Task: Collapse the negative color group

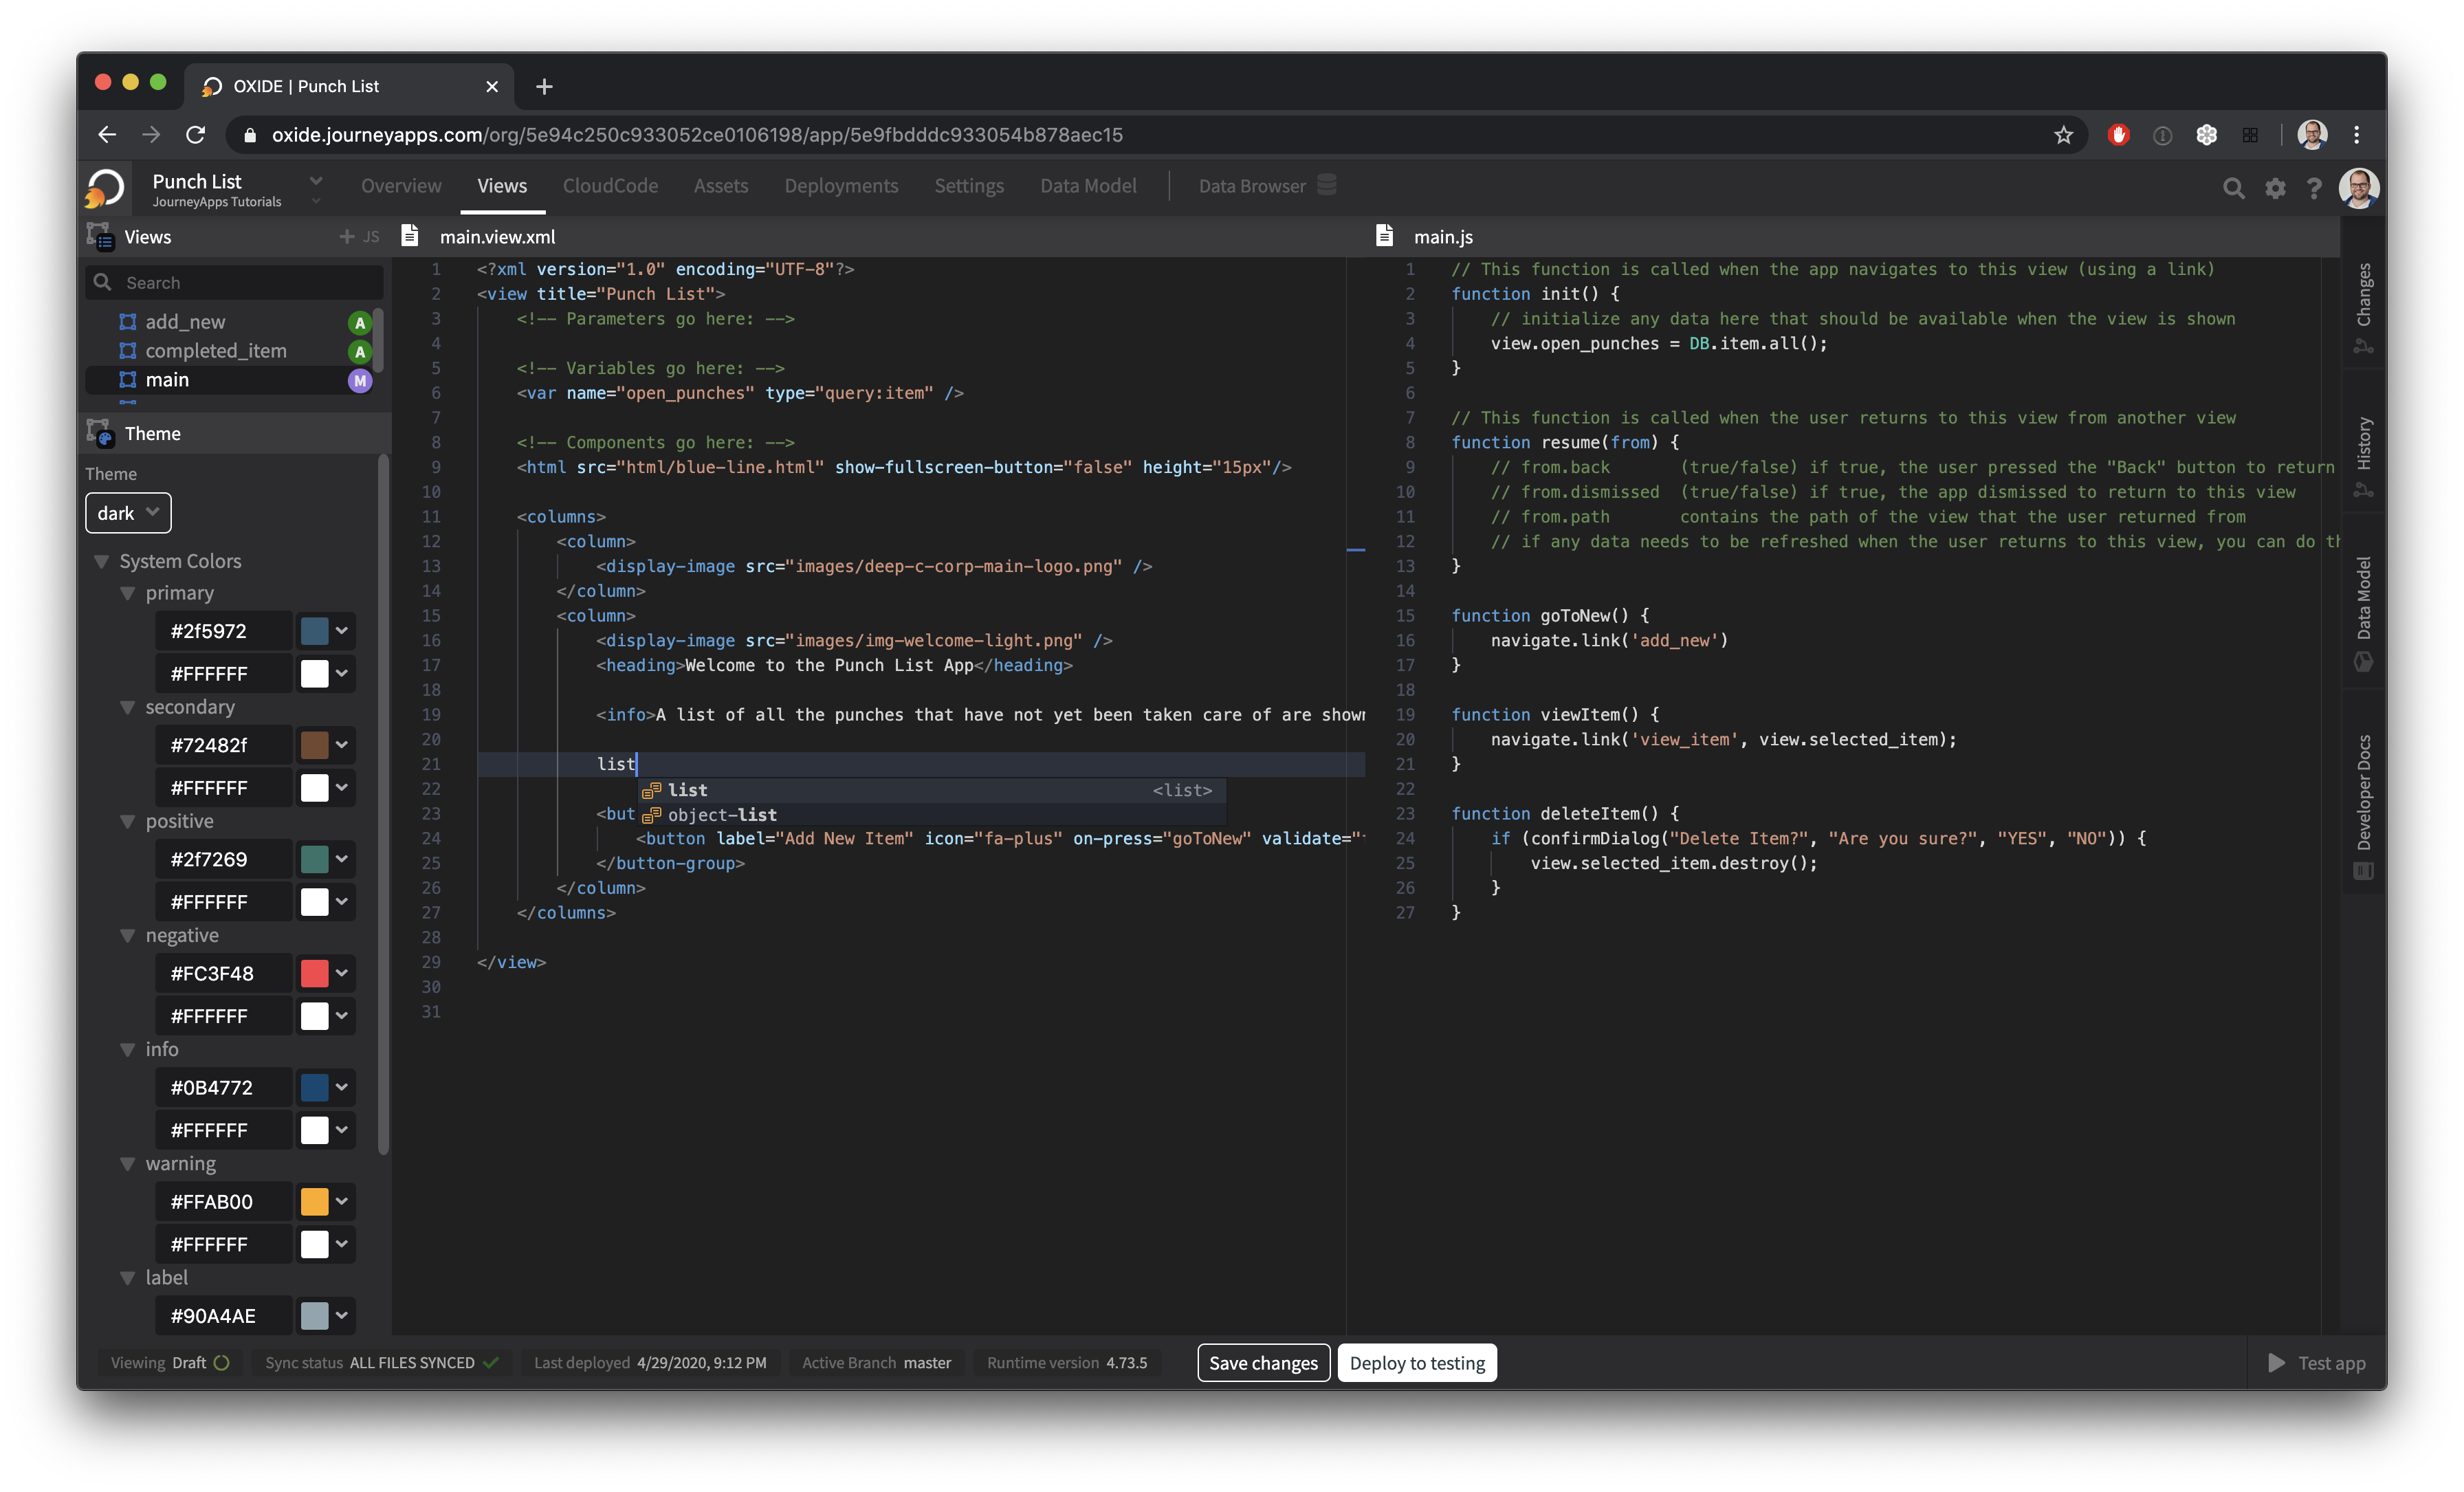Action: (x=127, y=935)
